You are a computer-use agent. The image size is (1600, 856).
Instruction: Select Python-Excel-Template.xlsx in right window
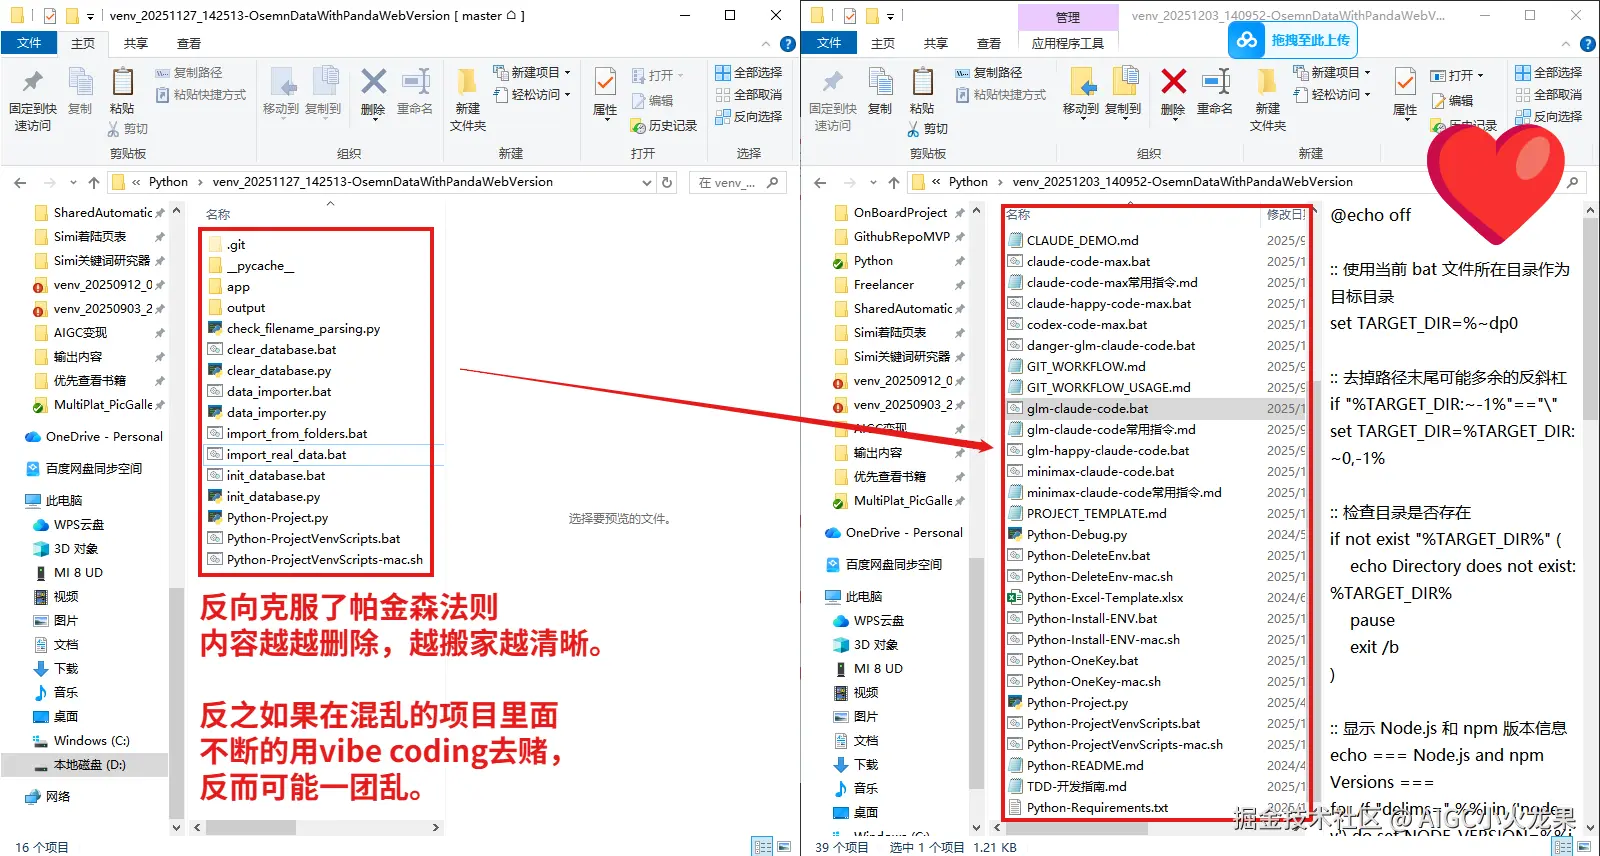click(x=1104, y=597)
